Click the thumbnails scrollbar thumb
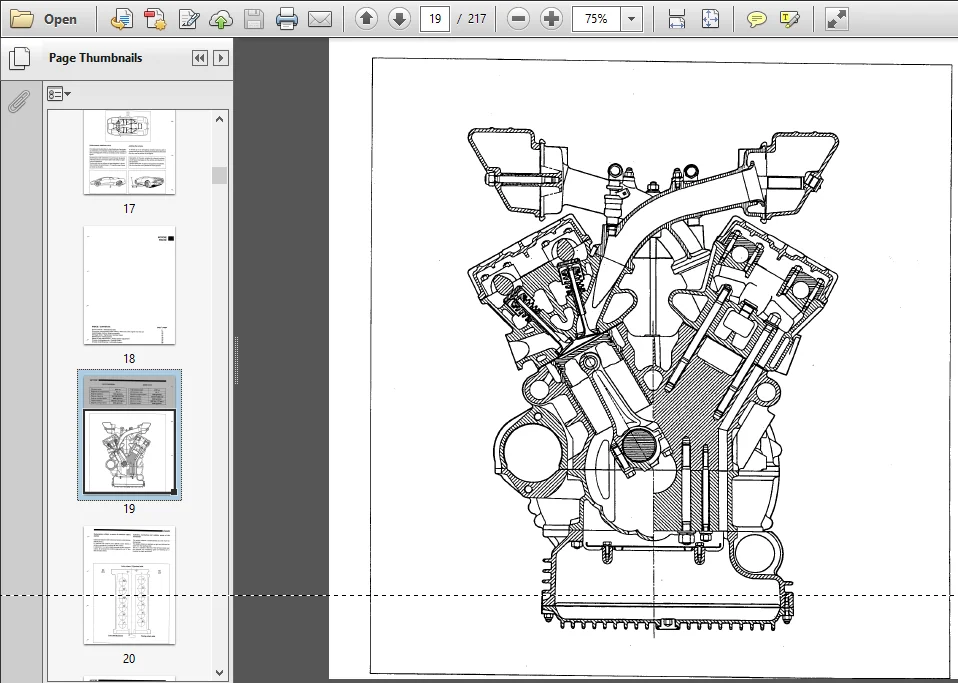 pos(219,175)
